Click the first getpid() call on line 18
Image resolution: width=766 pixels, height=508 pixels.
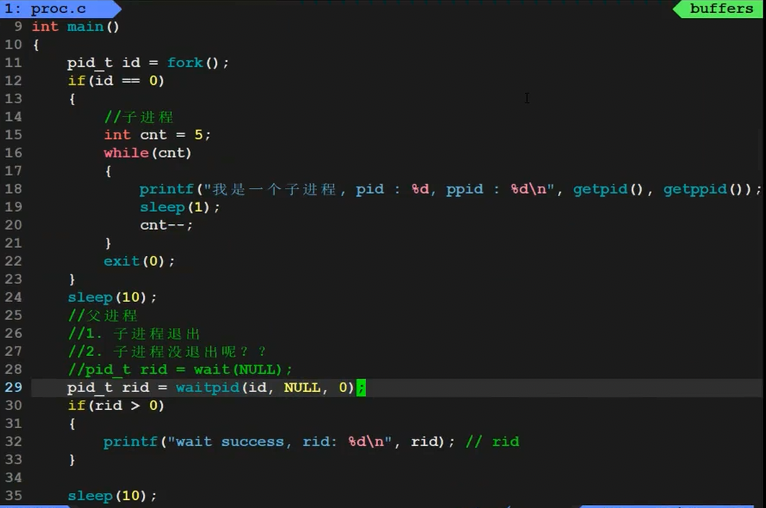coord(608,189)
